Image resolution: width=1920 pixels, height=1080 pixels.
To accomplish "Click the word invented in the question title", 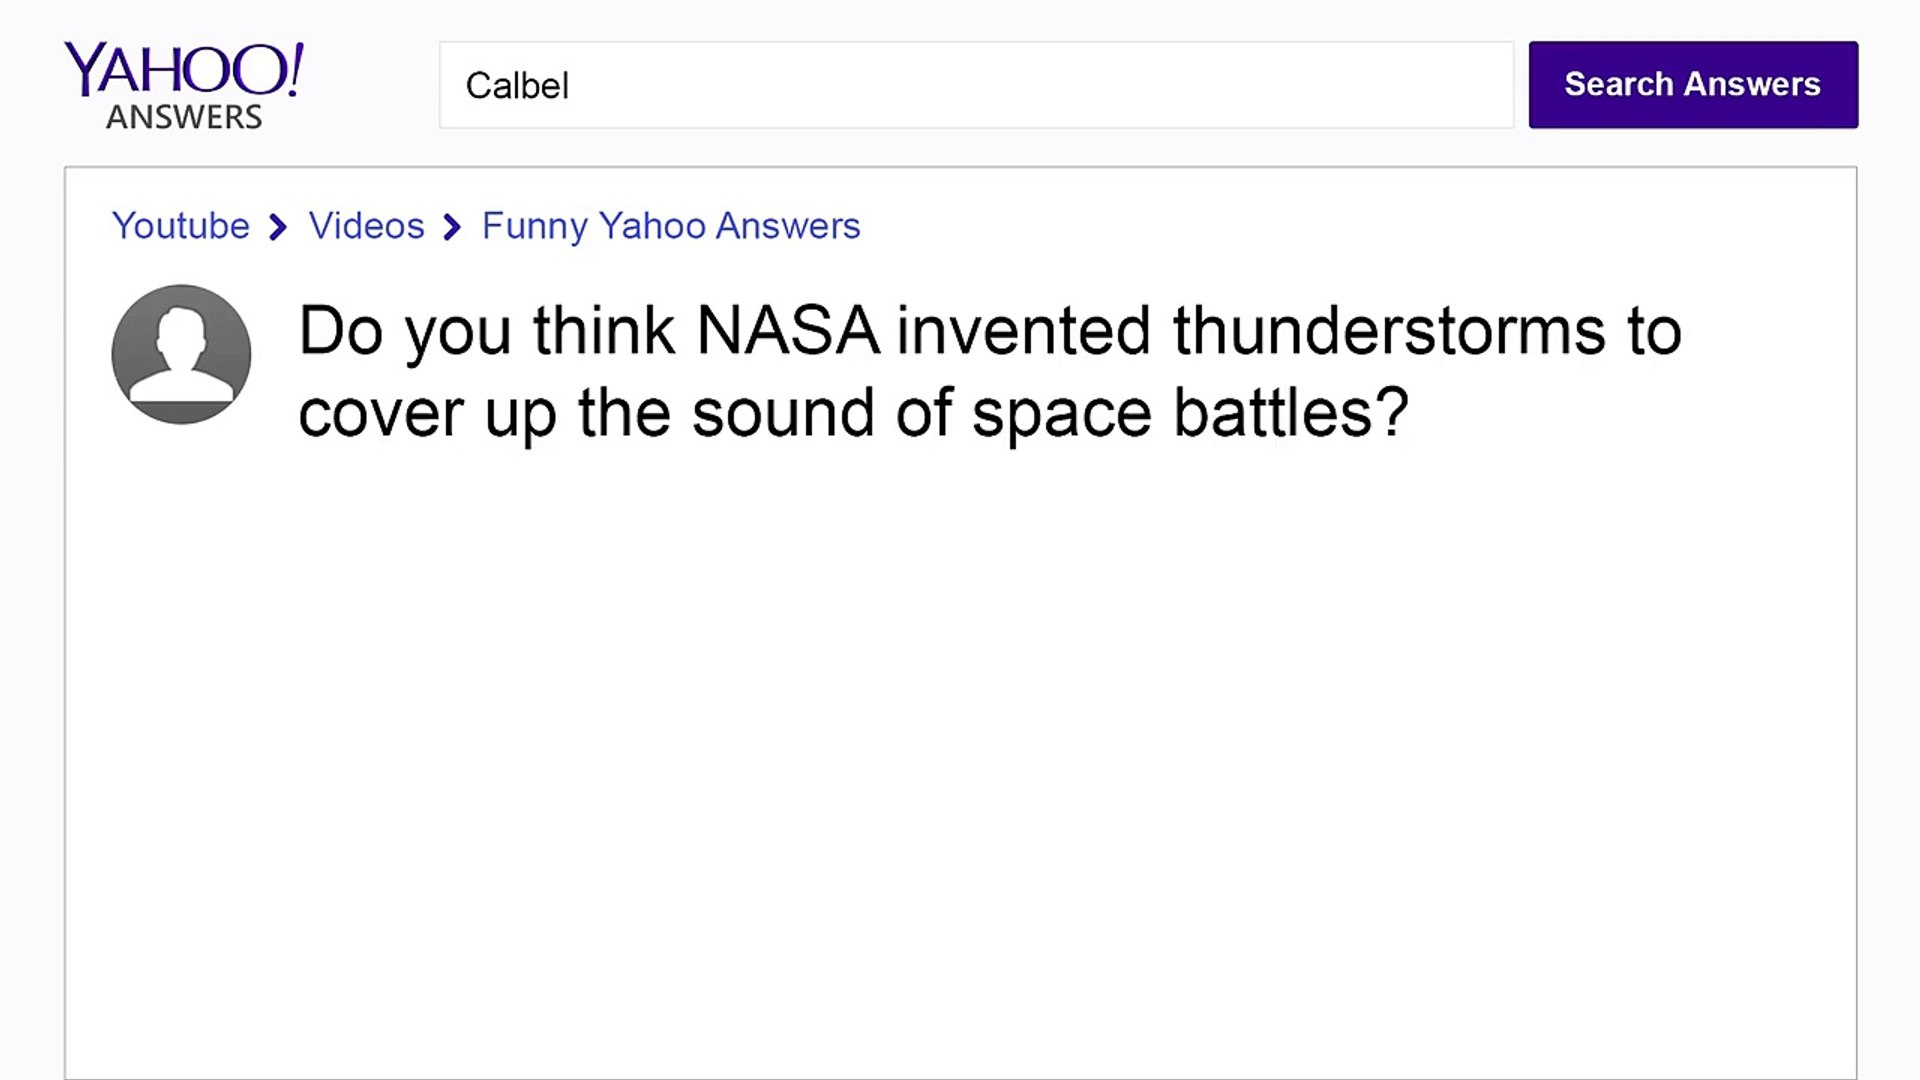I will [1024, 331].
